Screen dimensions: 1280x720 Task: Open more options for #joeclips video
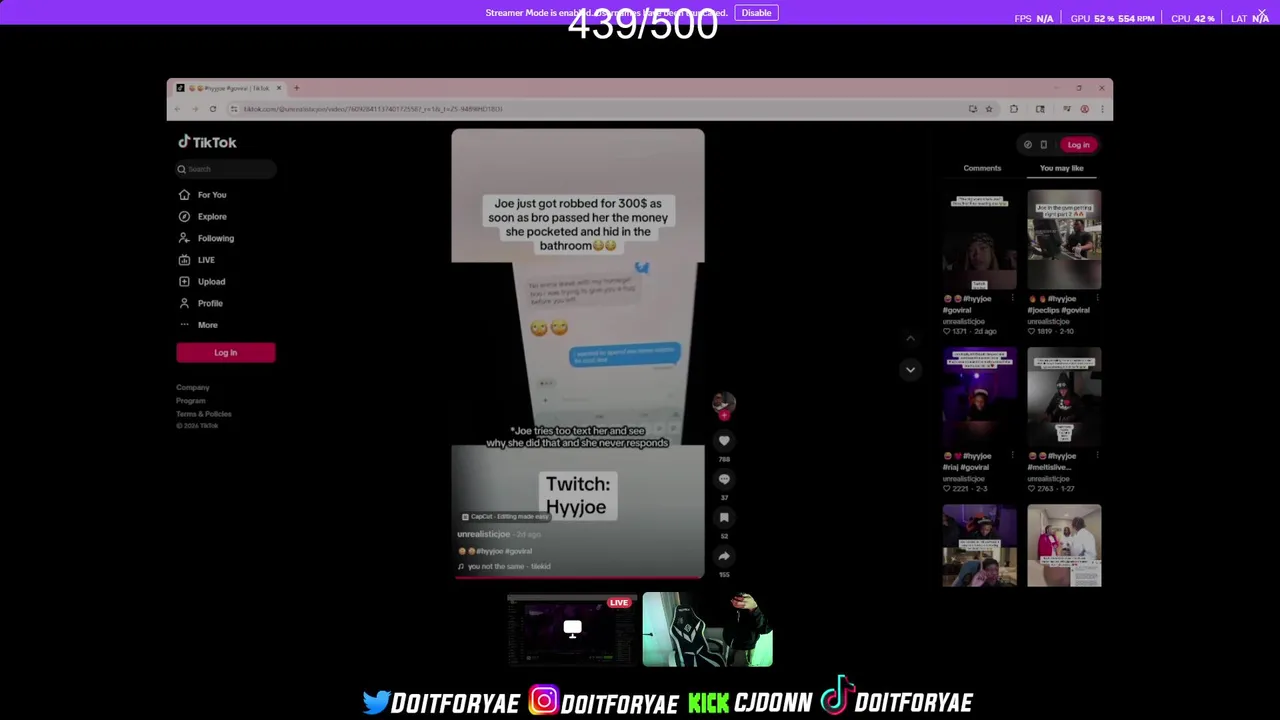pyautogui.click(x=1097, y=299)
